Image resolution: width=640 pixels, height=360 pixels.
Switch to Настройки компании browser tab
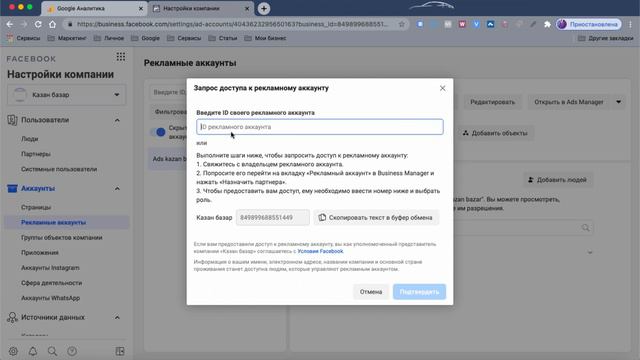click(x=200, y=8)
